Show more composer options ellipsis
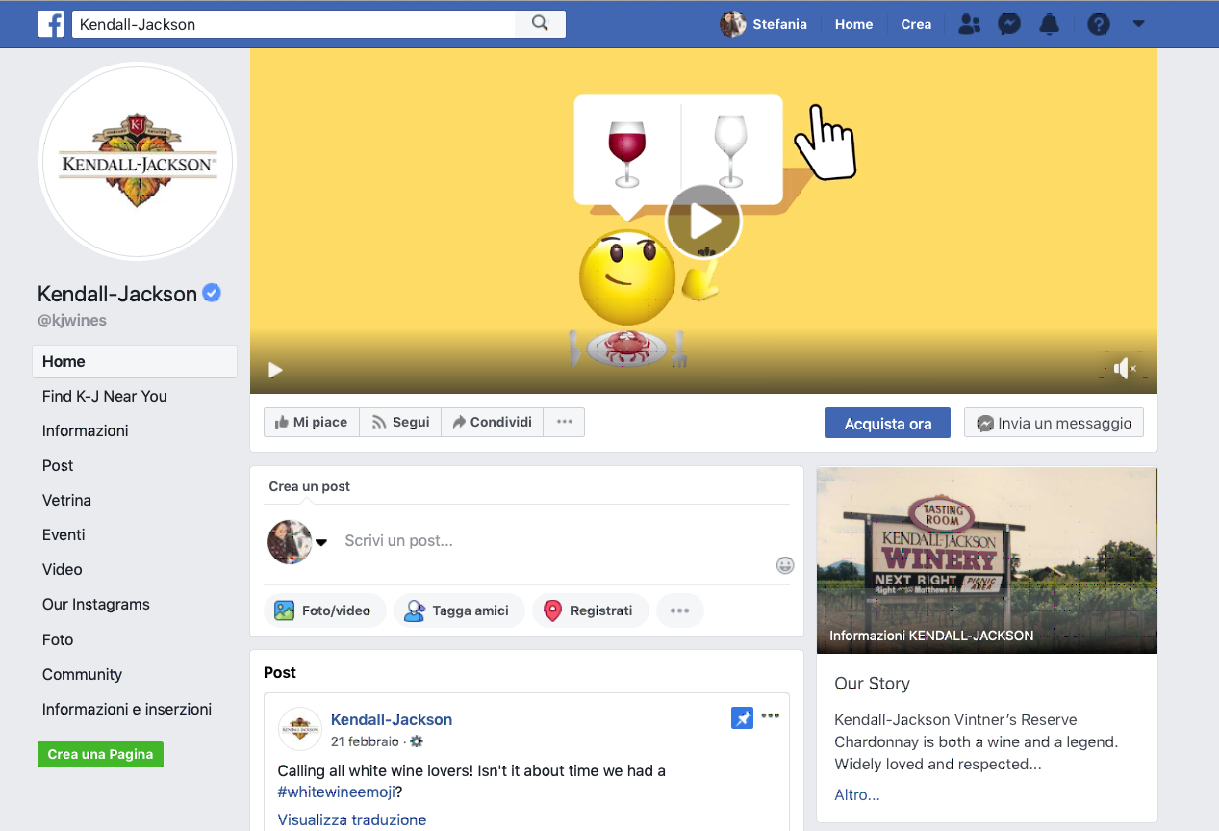This screenshot has width=1219, height=831. pyautogui.click(x=680, y=611)
